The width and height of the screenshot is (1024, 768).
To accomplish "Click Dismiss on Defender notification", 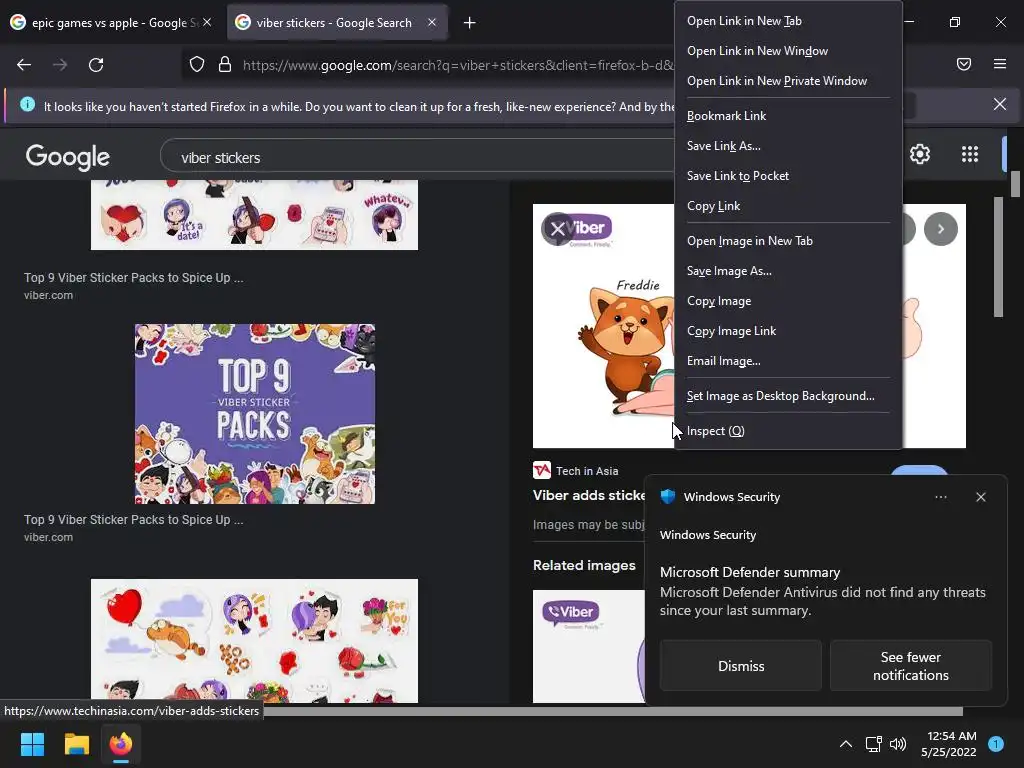I will click(741, 665).
